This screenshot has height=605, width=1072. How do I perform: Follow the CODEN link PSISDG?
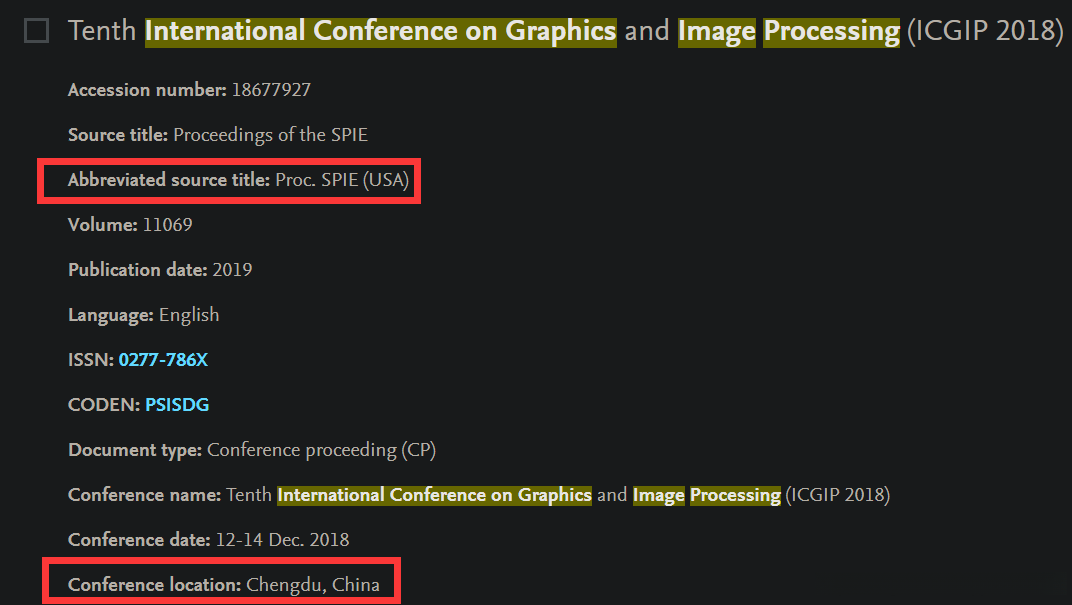(x=177, y=405)
